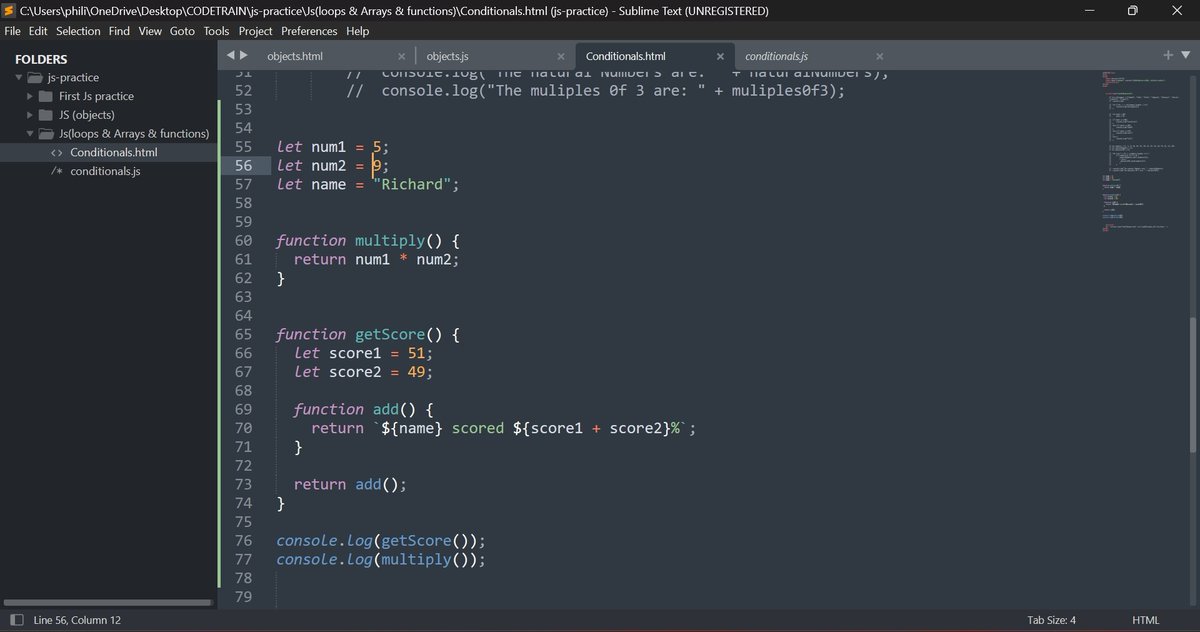Screen dimensions: 1200x632
Task: Click the /* icon beside conditionals.js
Action: coord(59,171)
